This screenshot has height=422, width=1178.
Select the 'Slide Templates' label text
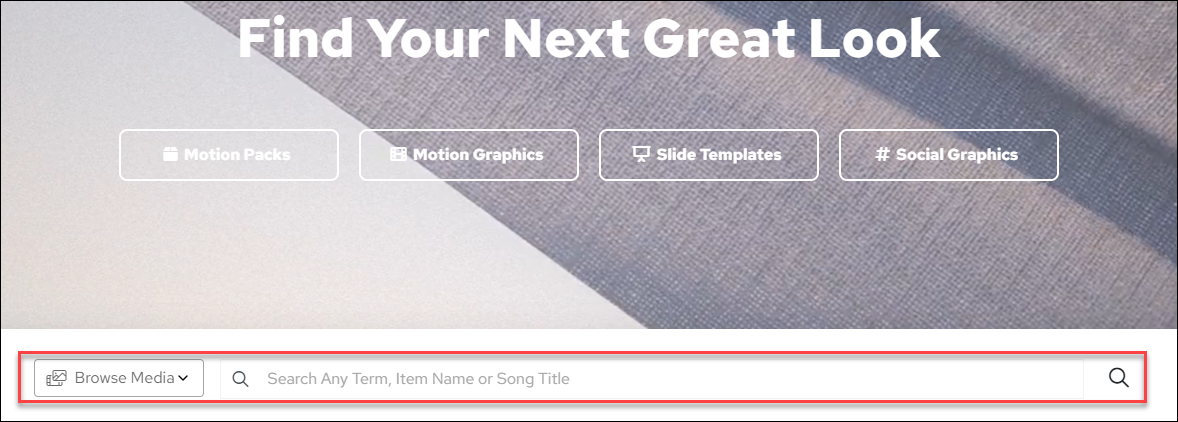719,155
